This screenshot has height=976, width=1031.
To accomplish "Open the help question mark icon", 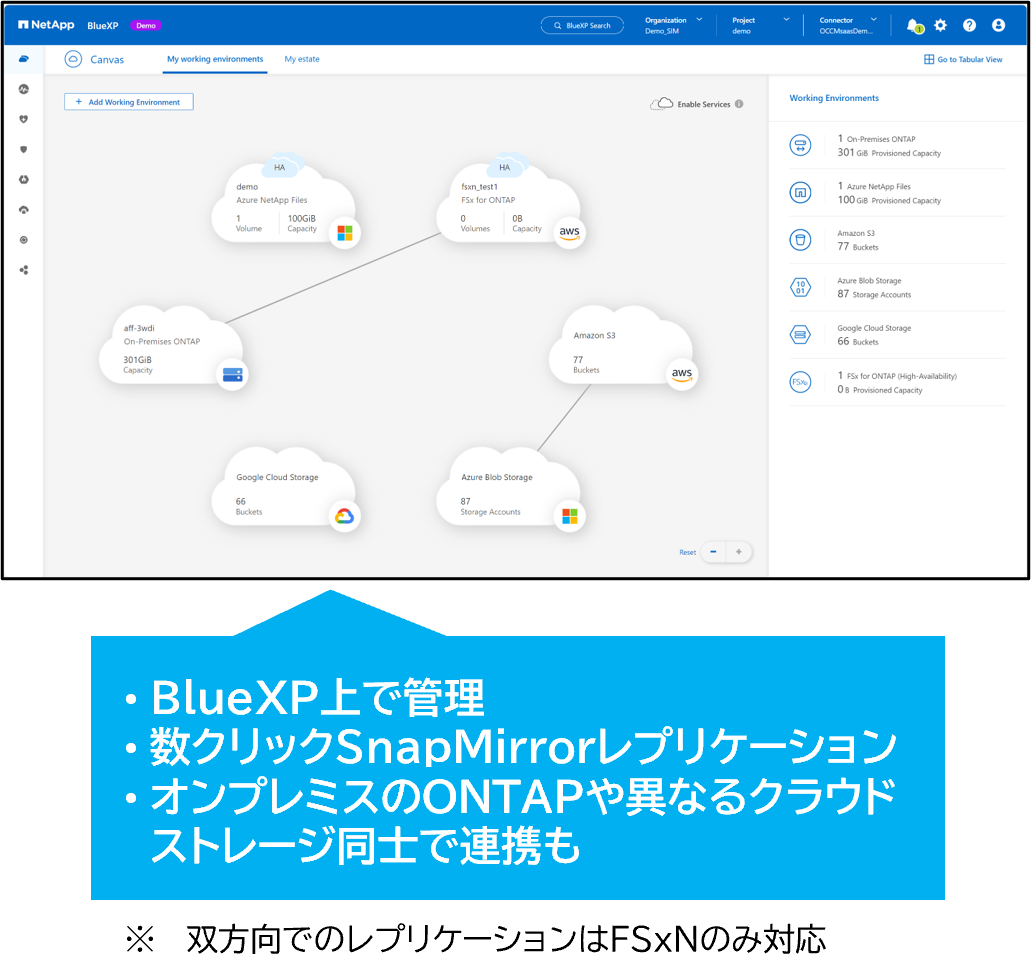I will point(969,25).
